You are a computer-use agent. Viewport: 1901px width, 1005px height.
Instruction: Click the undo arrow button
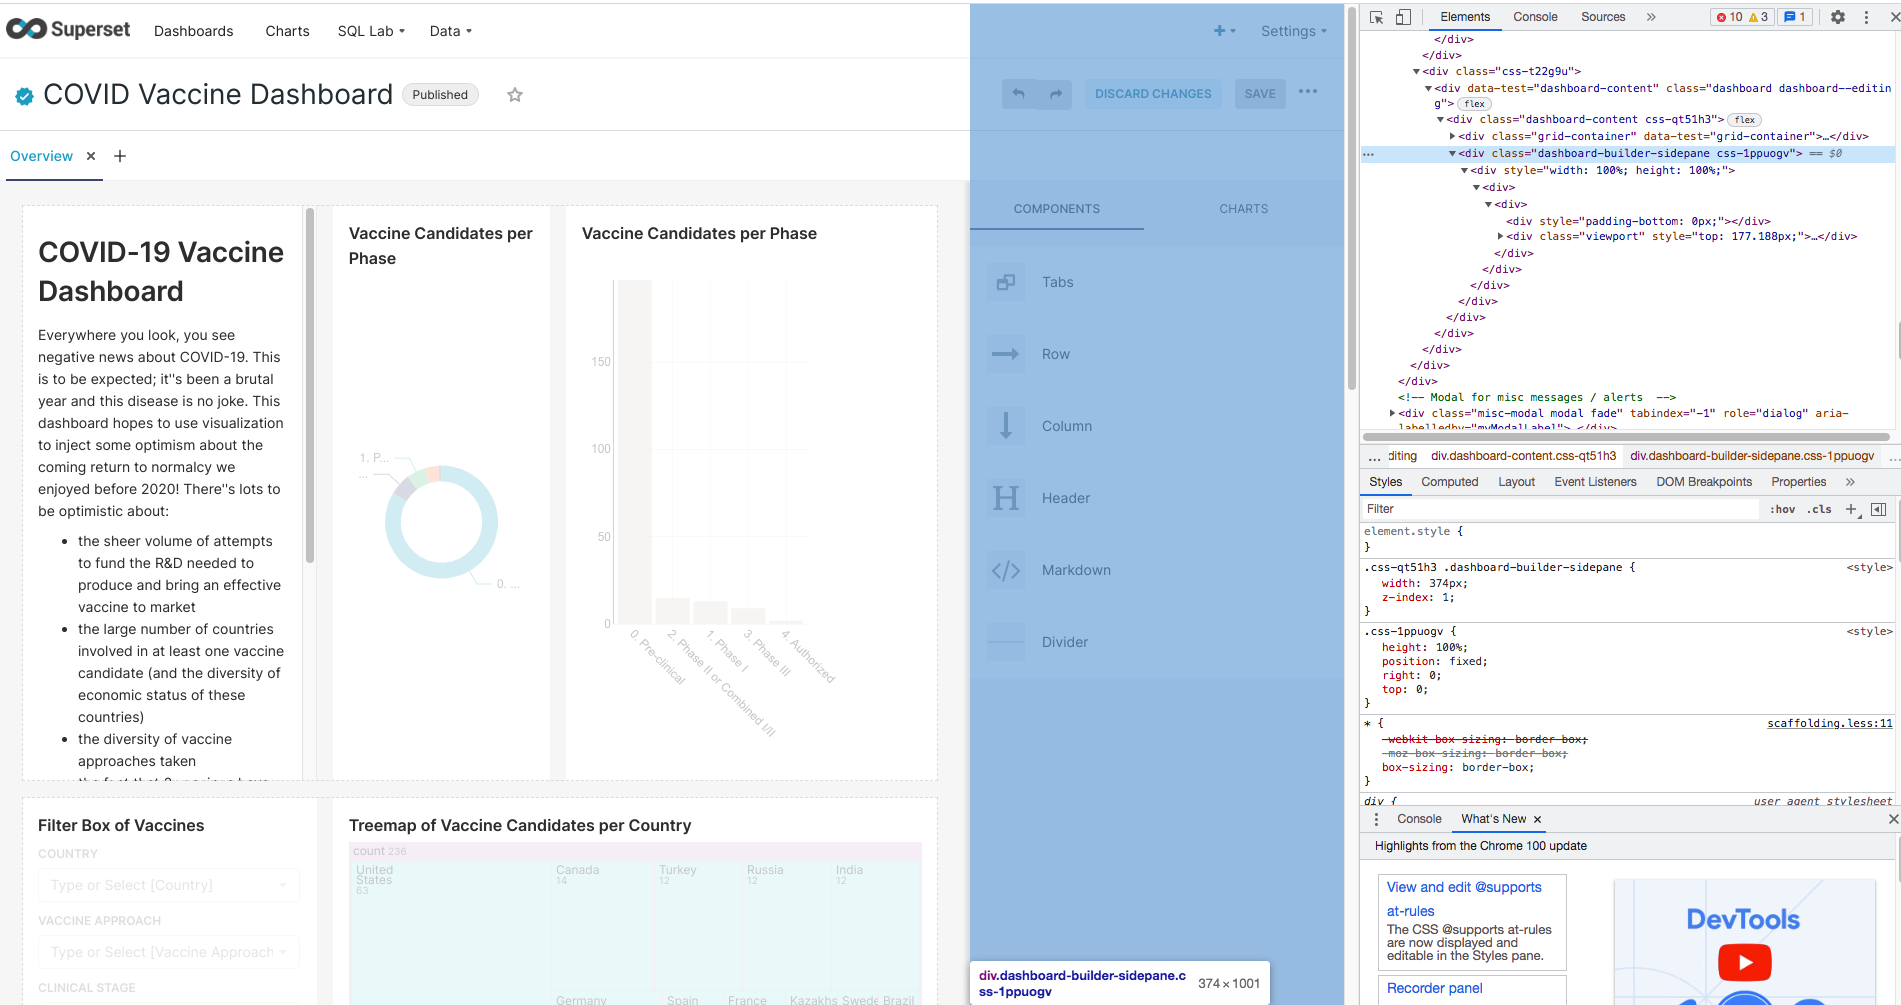tap(1019, 94)
